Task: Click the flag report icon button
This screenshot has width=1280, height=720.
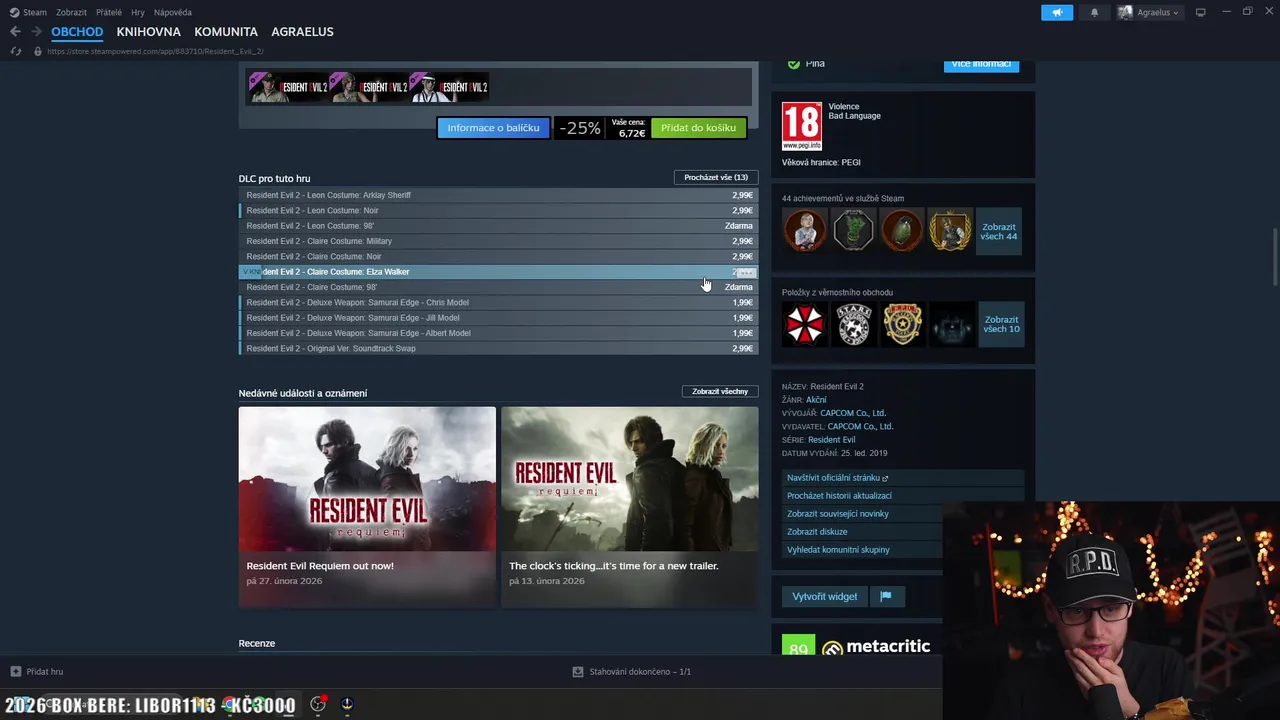Action: coord(886,596)
